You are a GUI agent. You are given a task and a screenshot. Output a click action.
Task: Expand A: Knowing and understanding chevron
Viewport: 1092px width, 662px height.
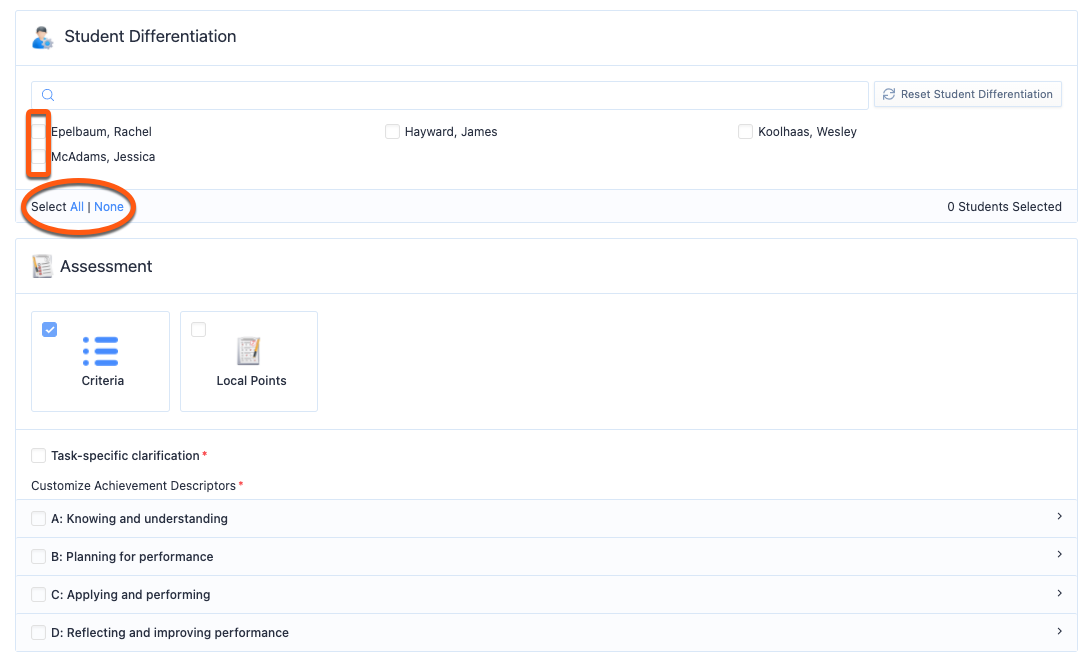point(1059,517)
